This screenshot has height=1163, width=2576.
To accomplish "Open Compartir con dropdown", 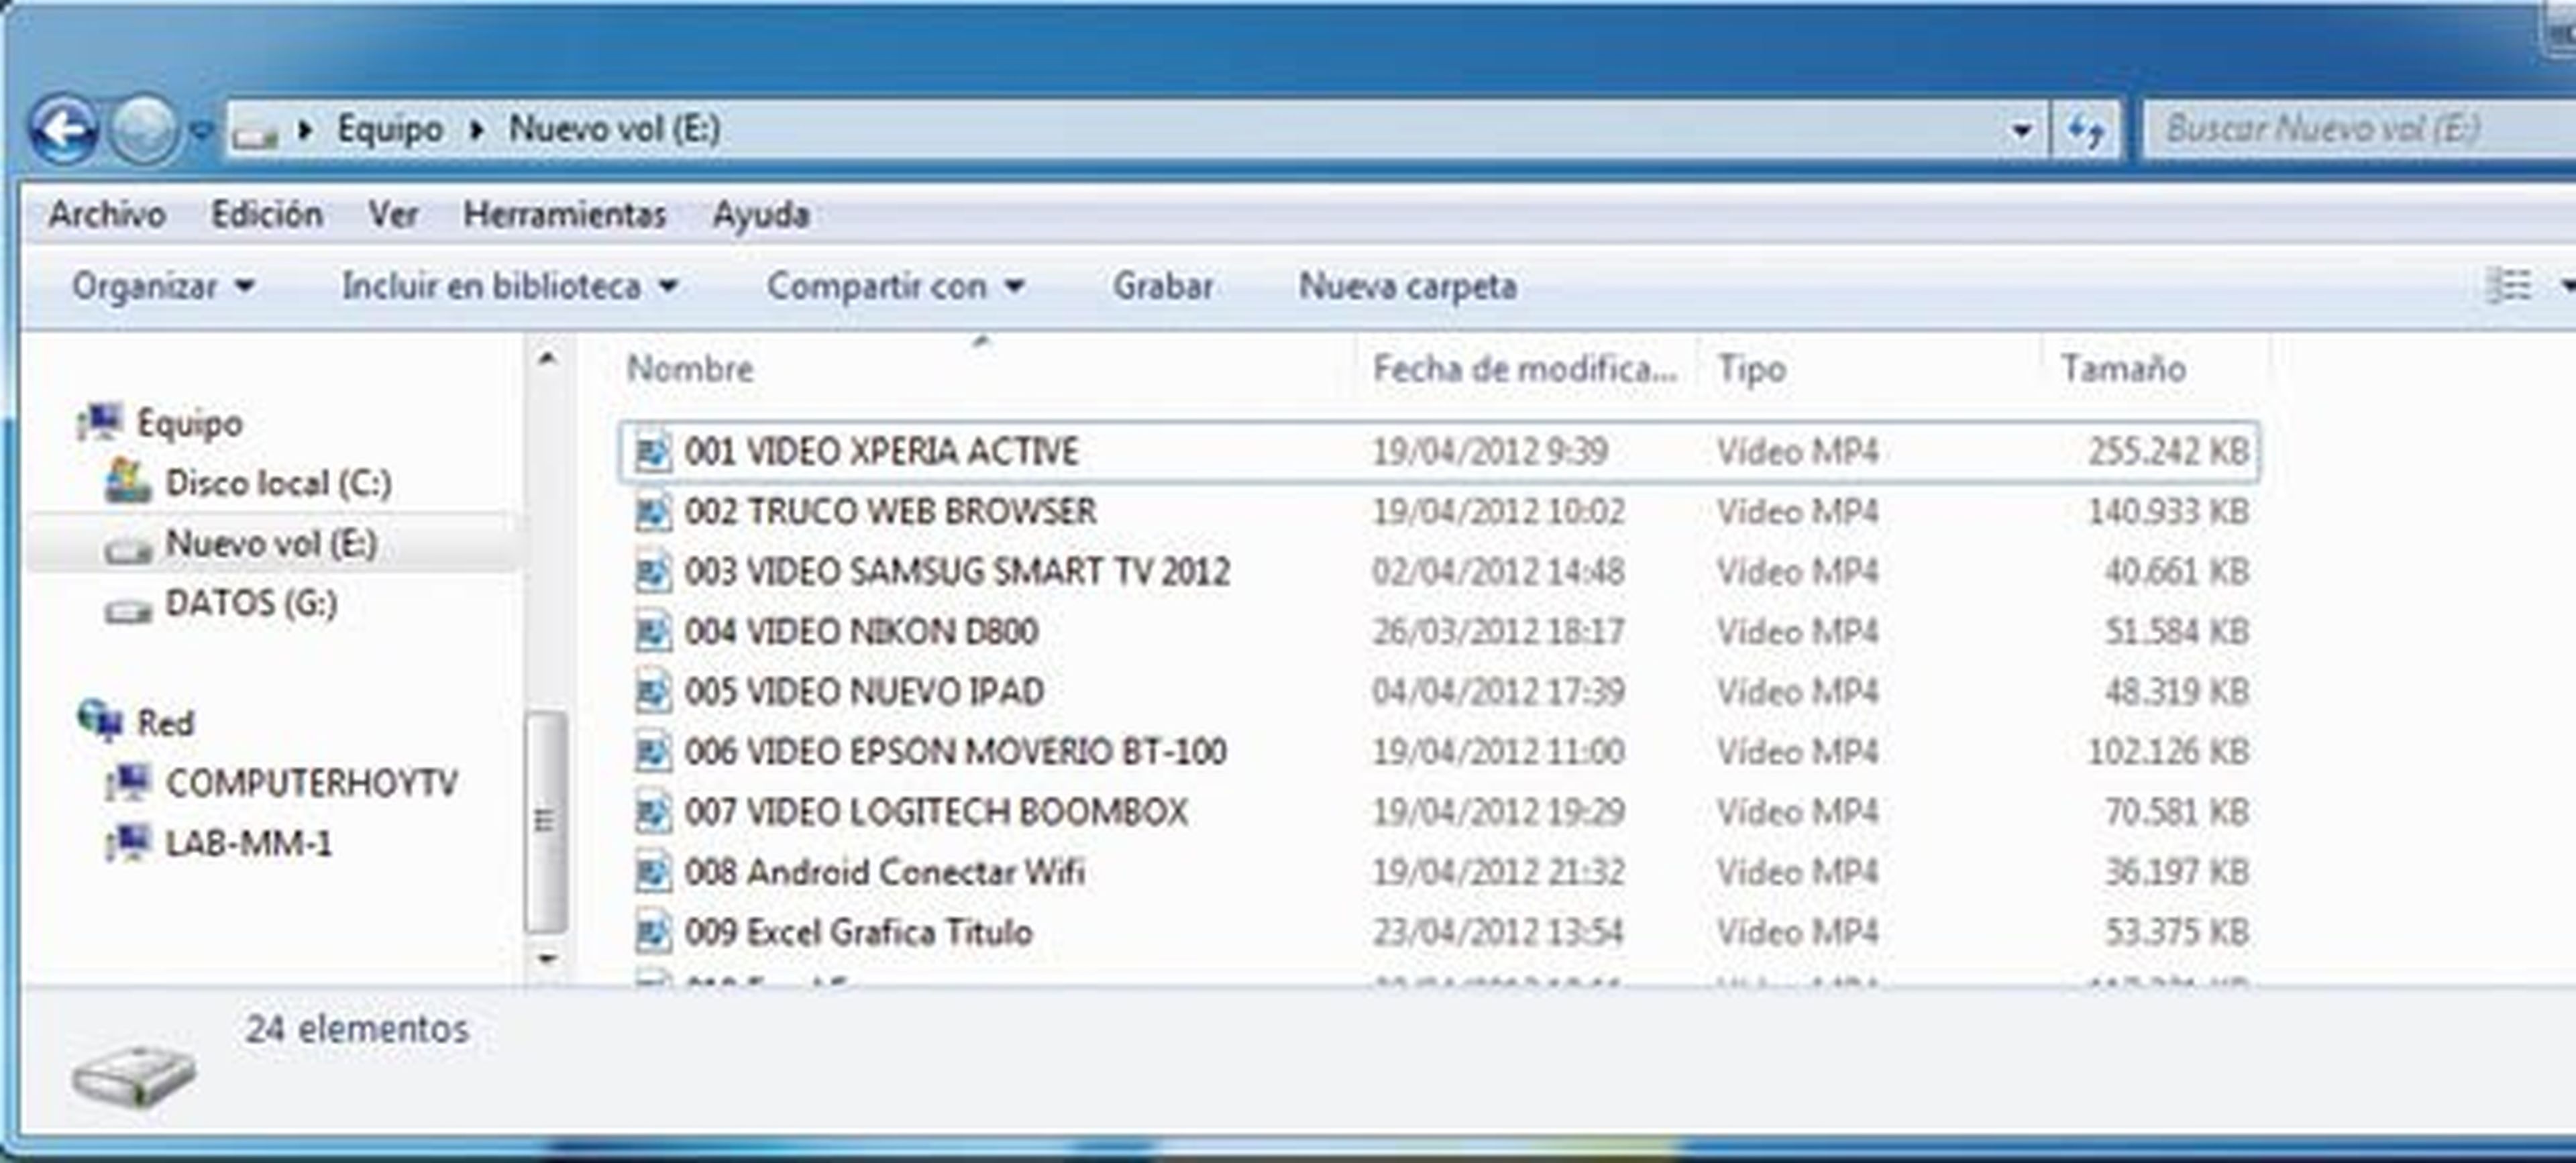I will [x=895, y=287].
